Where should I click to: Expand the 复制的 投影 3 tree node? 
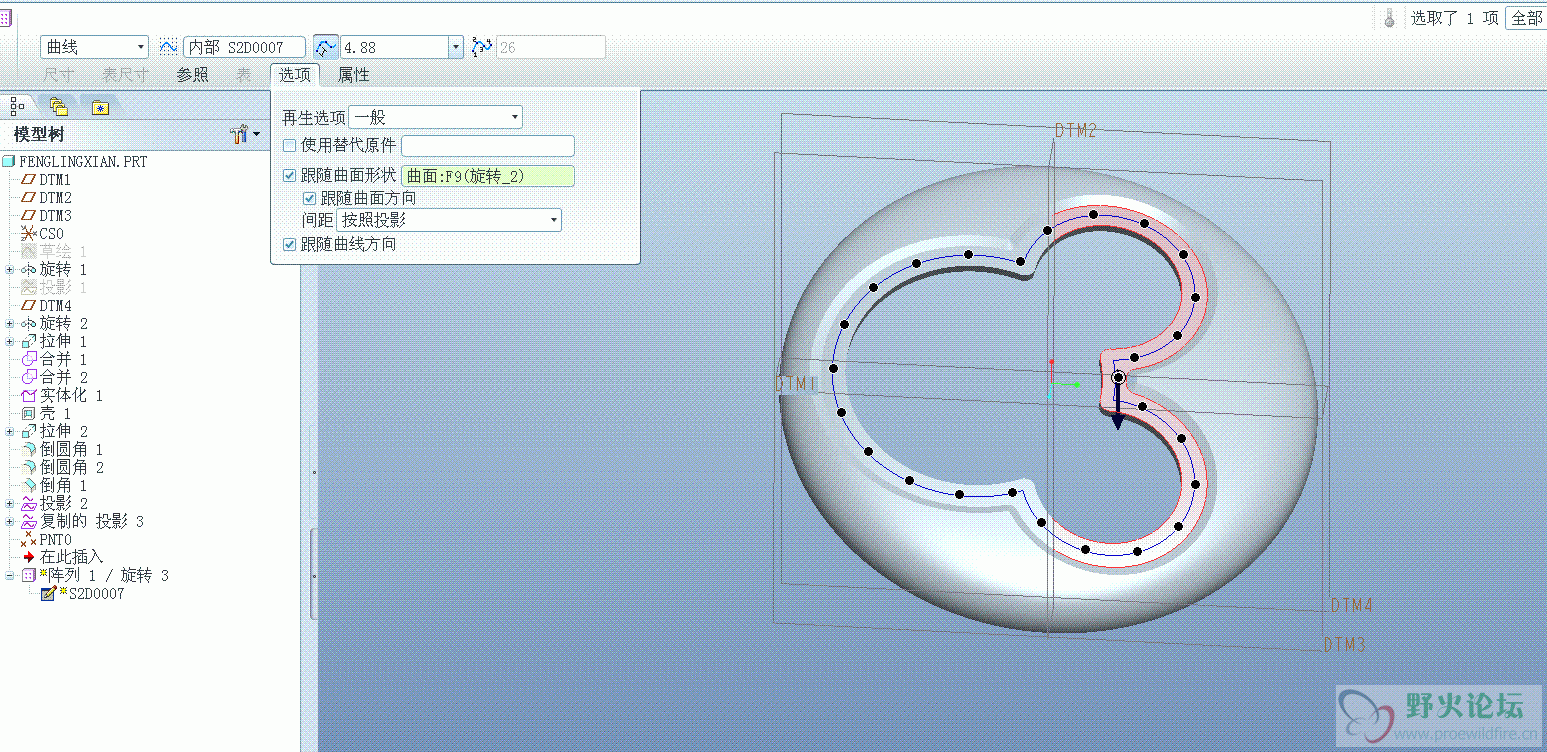(x=9, y=522)
